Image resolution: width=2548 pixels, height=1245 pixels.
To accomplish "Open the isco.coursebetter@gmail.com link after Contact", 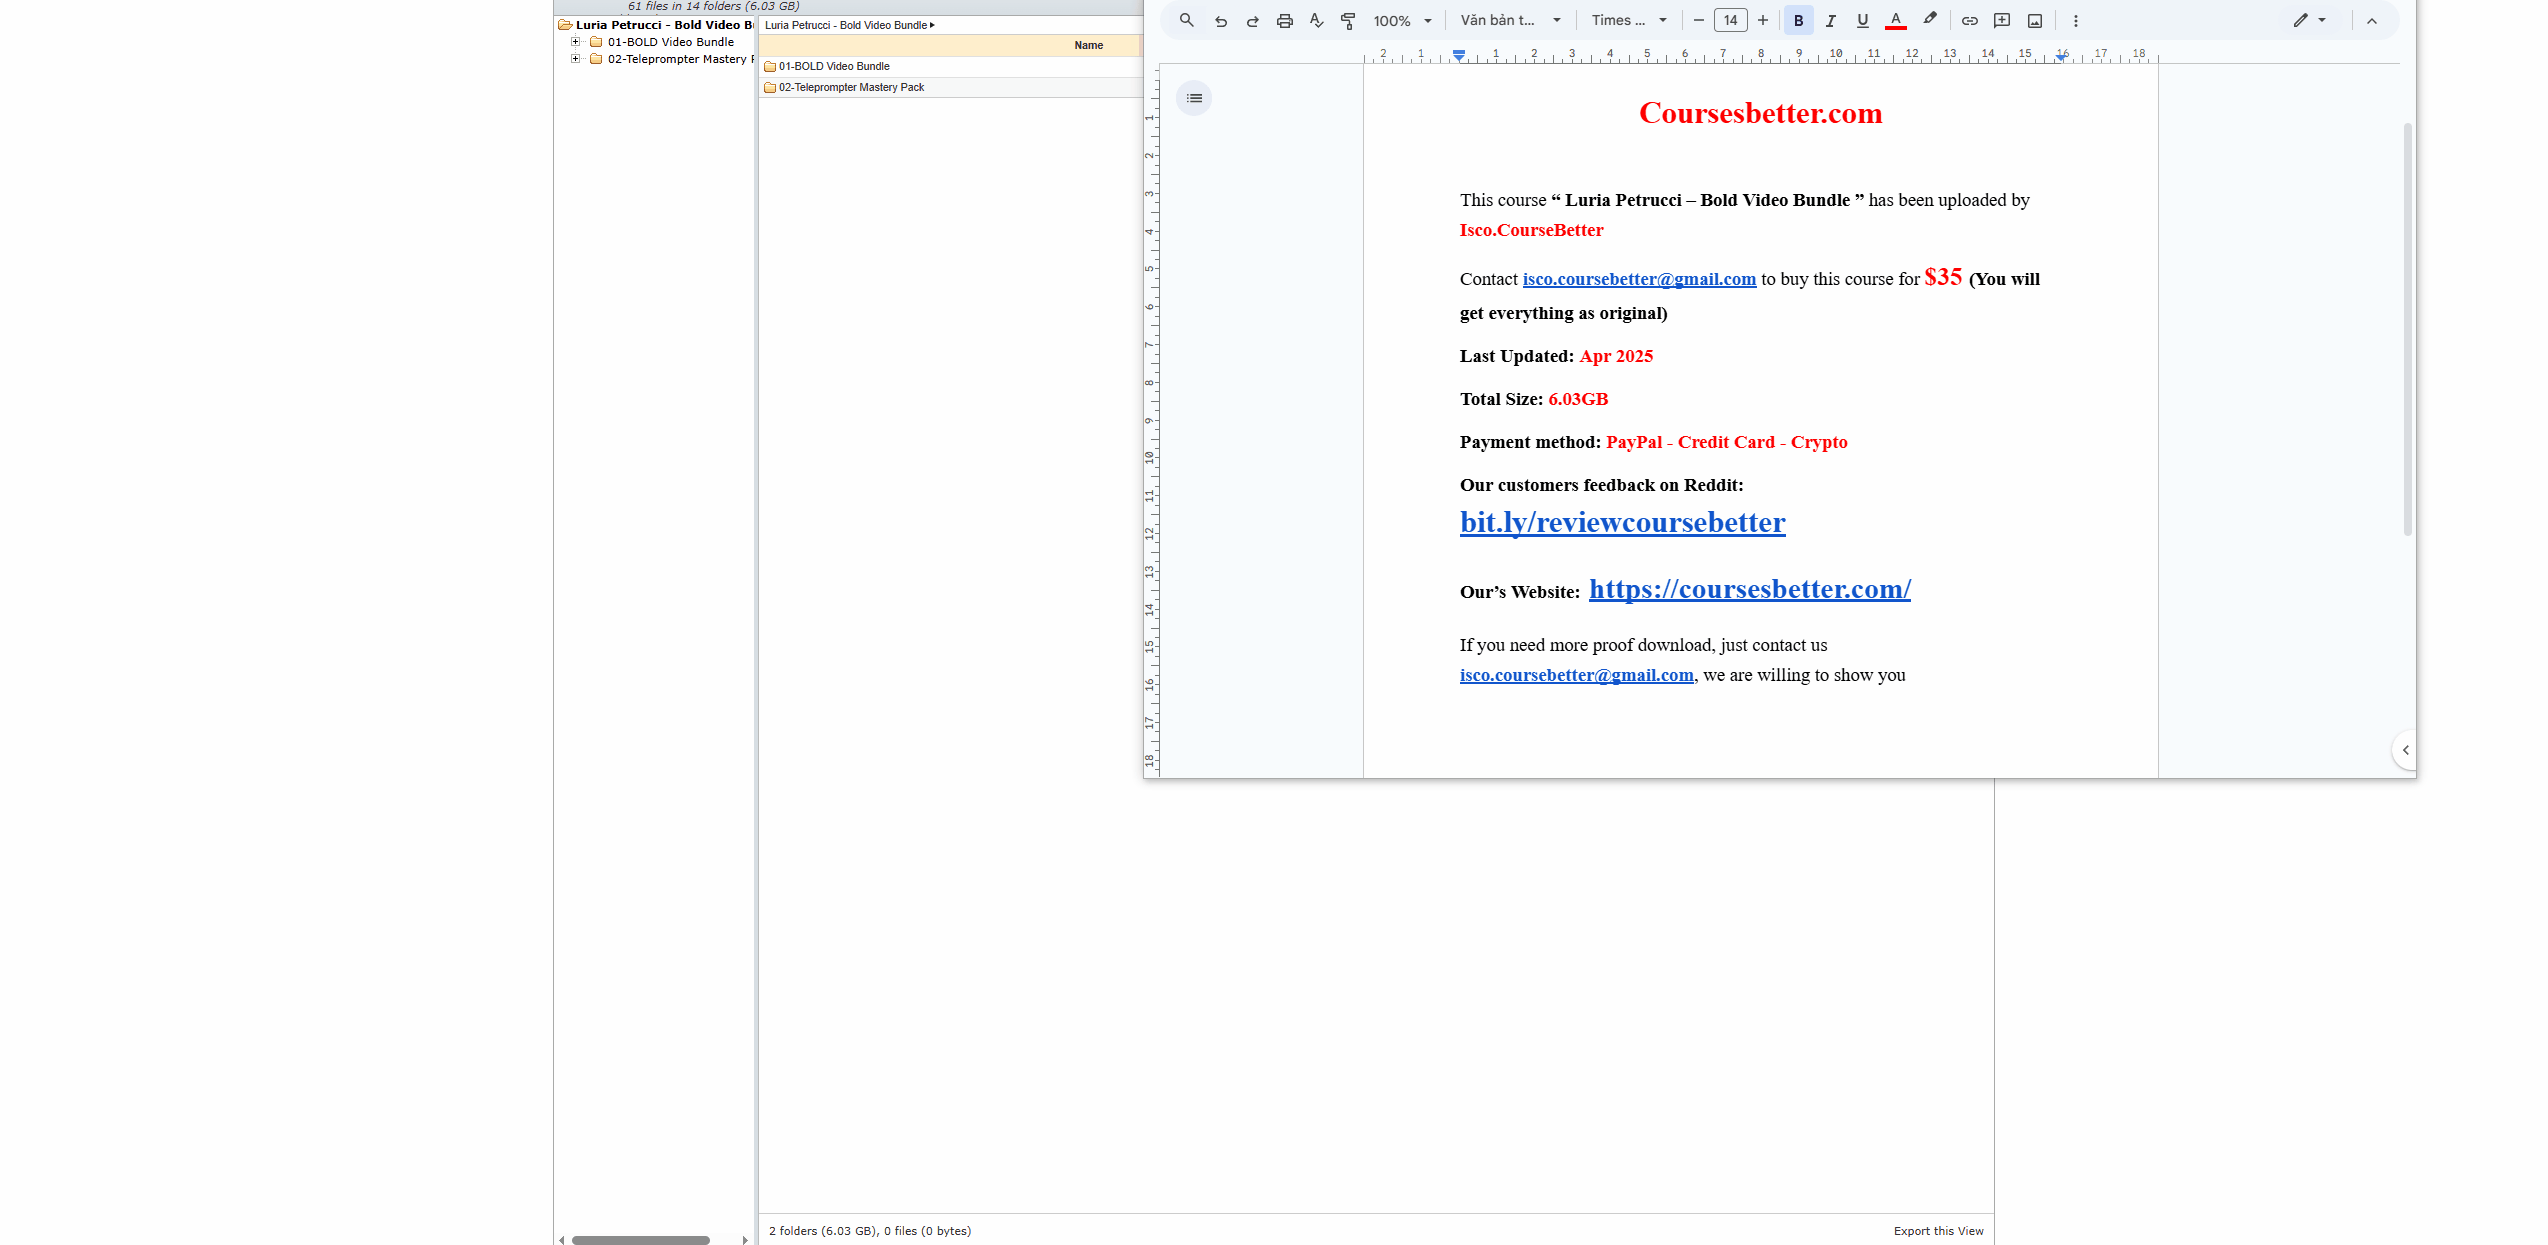I will [1639, 279].
